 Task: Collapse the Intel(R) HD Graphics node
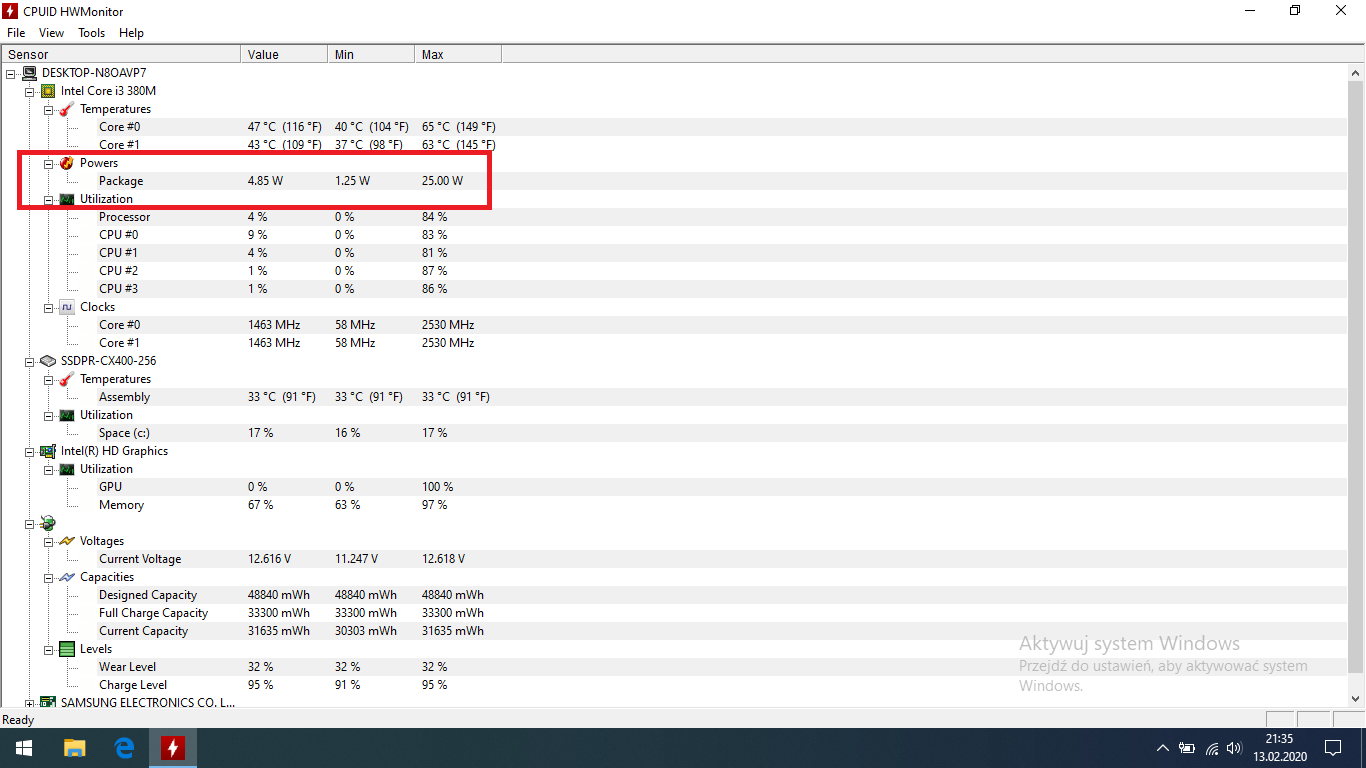point(30,451)
